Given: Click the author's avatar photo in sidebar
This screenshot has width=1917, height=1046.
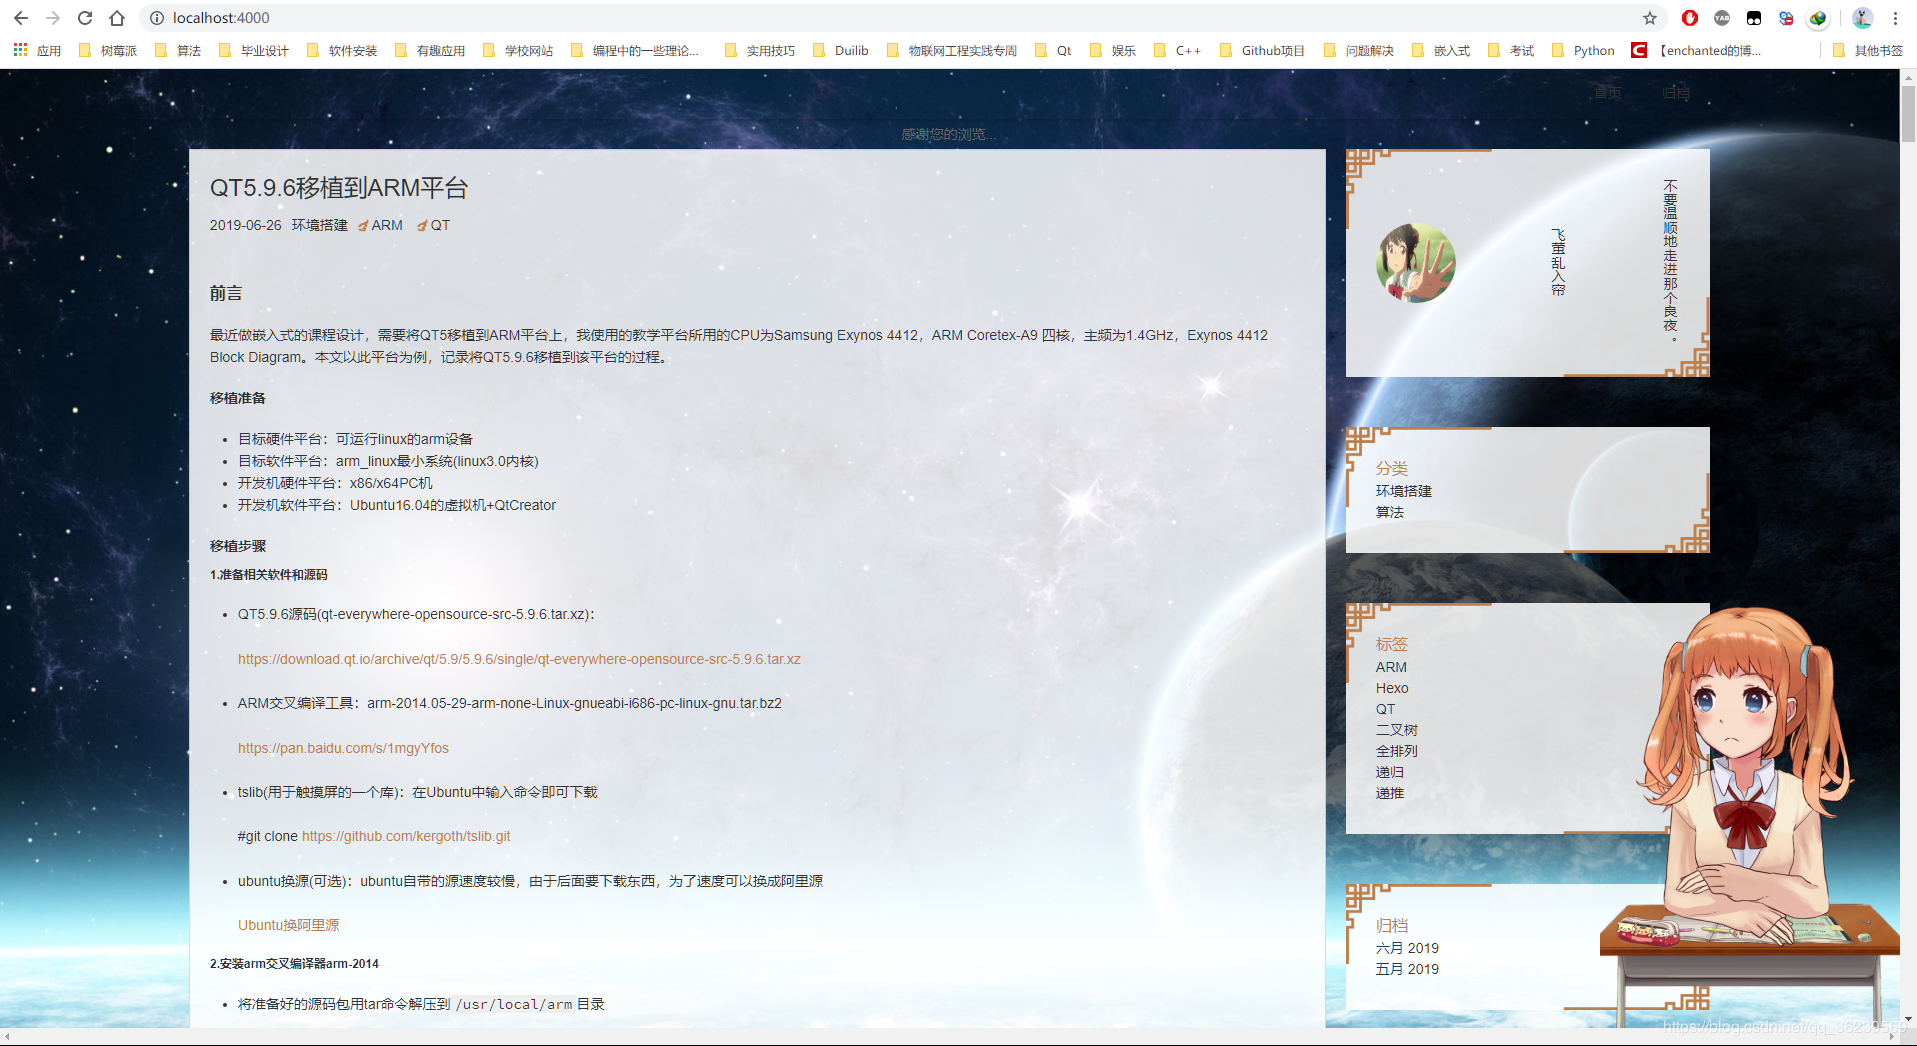Looking at the screenshot, I should [1414, 262].
